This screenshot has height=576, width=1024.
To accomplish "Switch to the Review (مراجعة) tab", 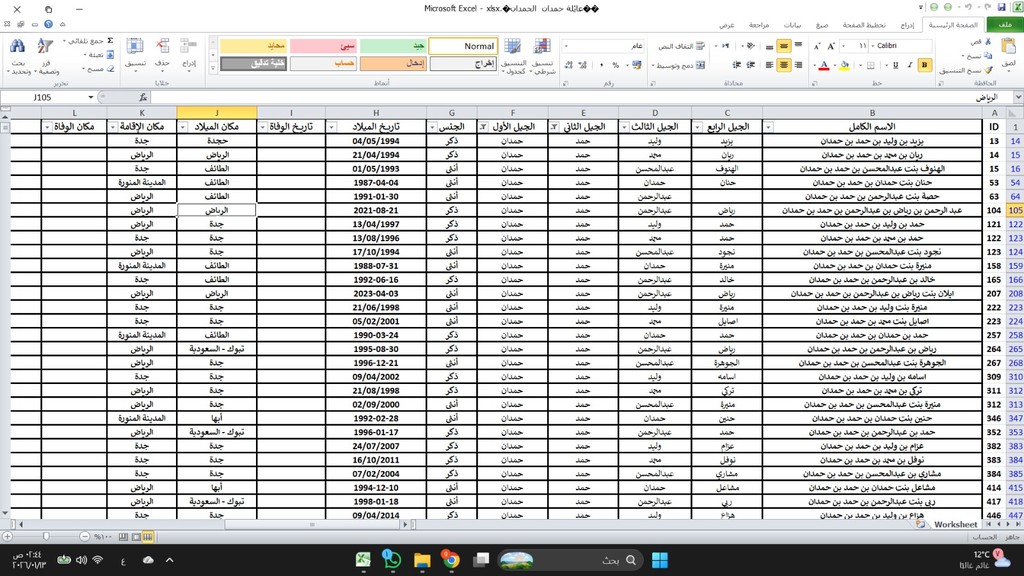I will 759,25.
